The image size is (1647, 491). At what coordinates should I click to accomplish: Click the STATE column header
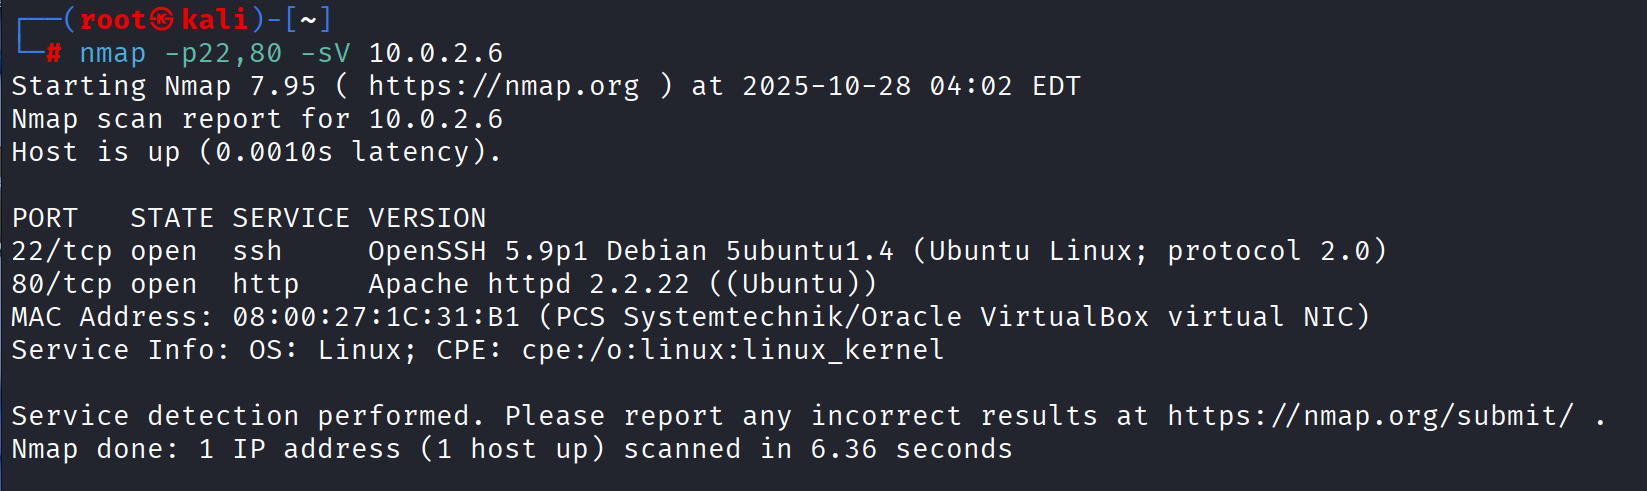[x=171, y=218]
